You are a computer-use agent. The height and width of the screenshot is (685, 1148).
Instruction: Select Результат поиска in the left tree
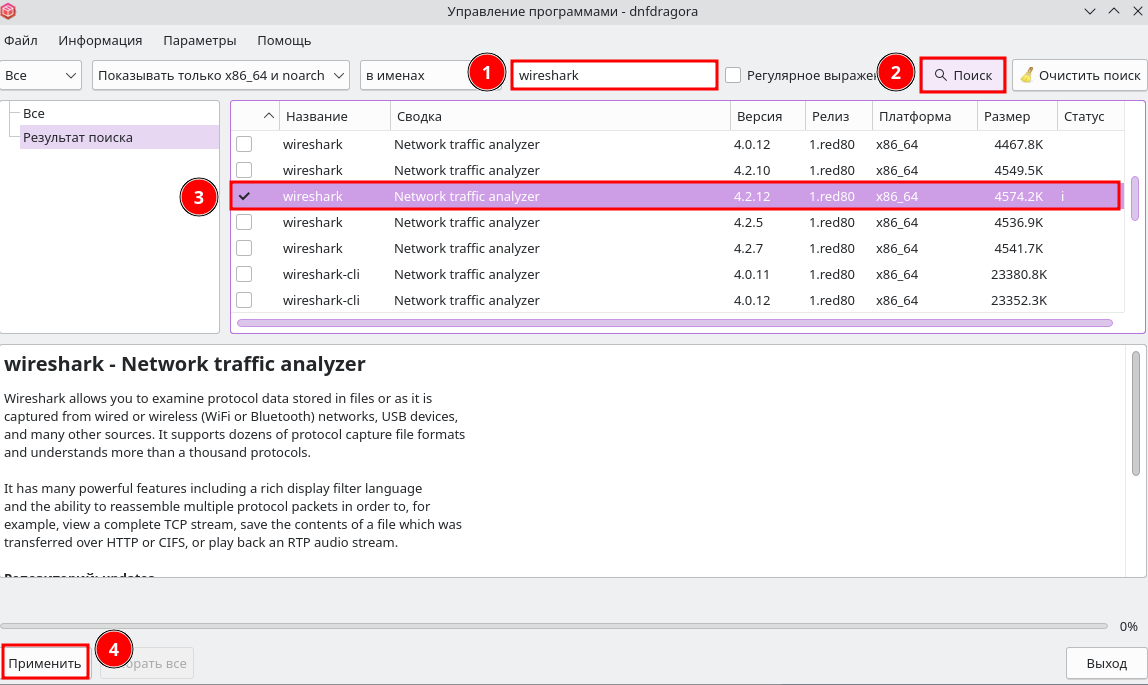coord(78,138)
